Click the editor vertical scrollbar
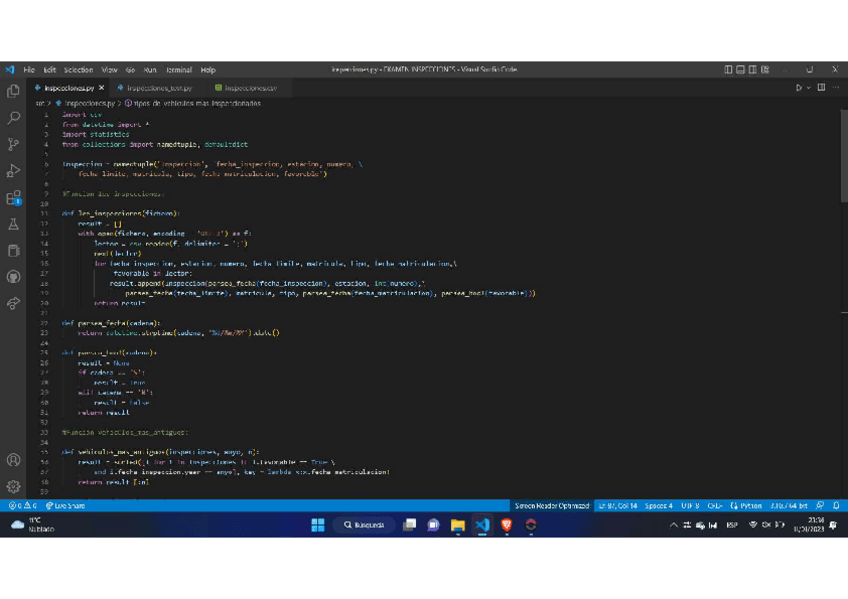This screenshot has height=599, width=848. [x=844, y=300]
